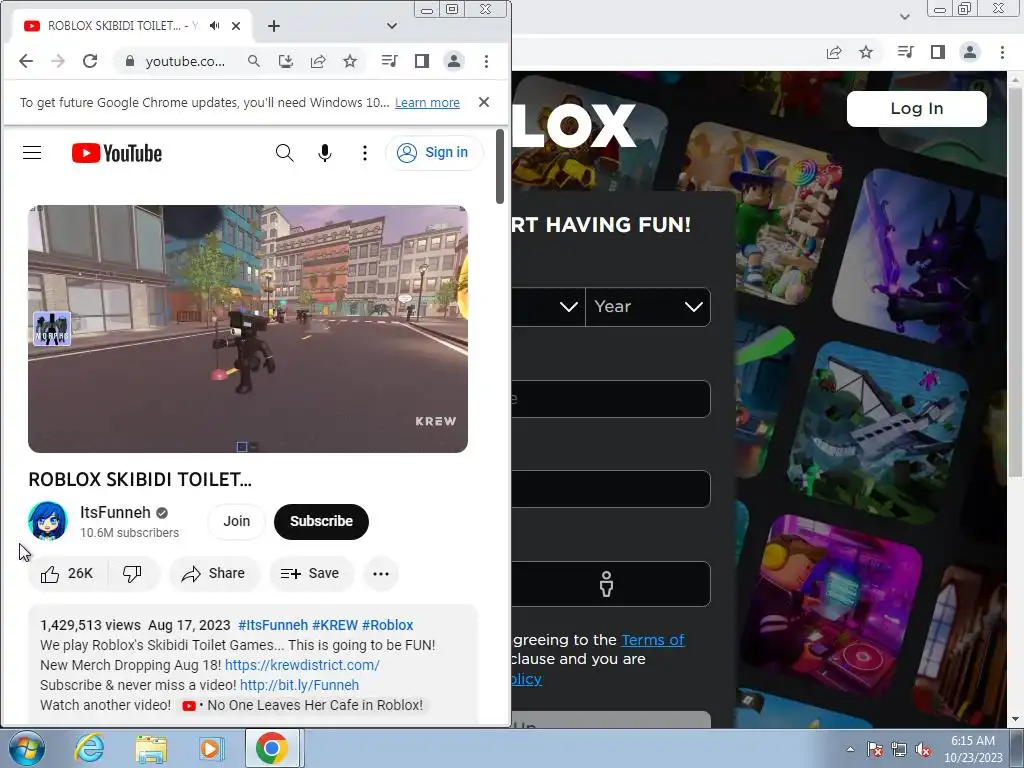Open No One Leaves Her Cafe video link
This screenshot has height=768, width=1024.
coord(303,705)
